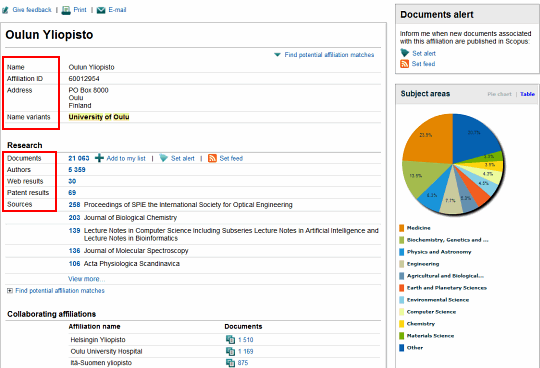This screenshot has height=368, width=540.
Task: Open 258 Proceedings of SPIE documents
Action: click(74, 205)
